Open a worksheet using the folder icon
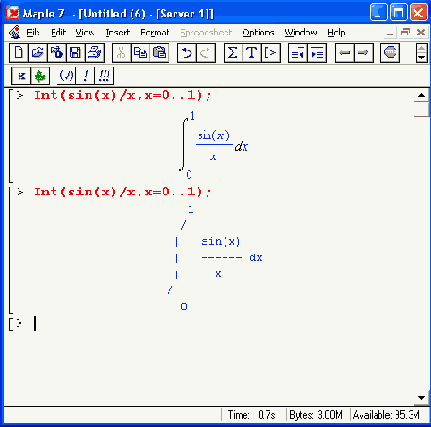 38,53
